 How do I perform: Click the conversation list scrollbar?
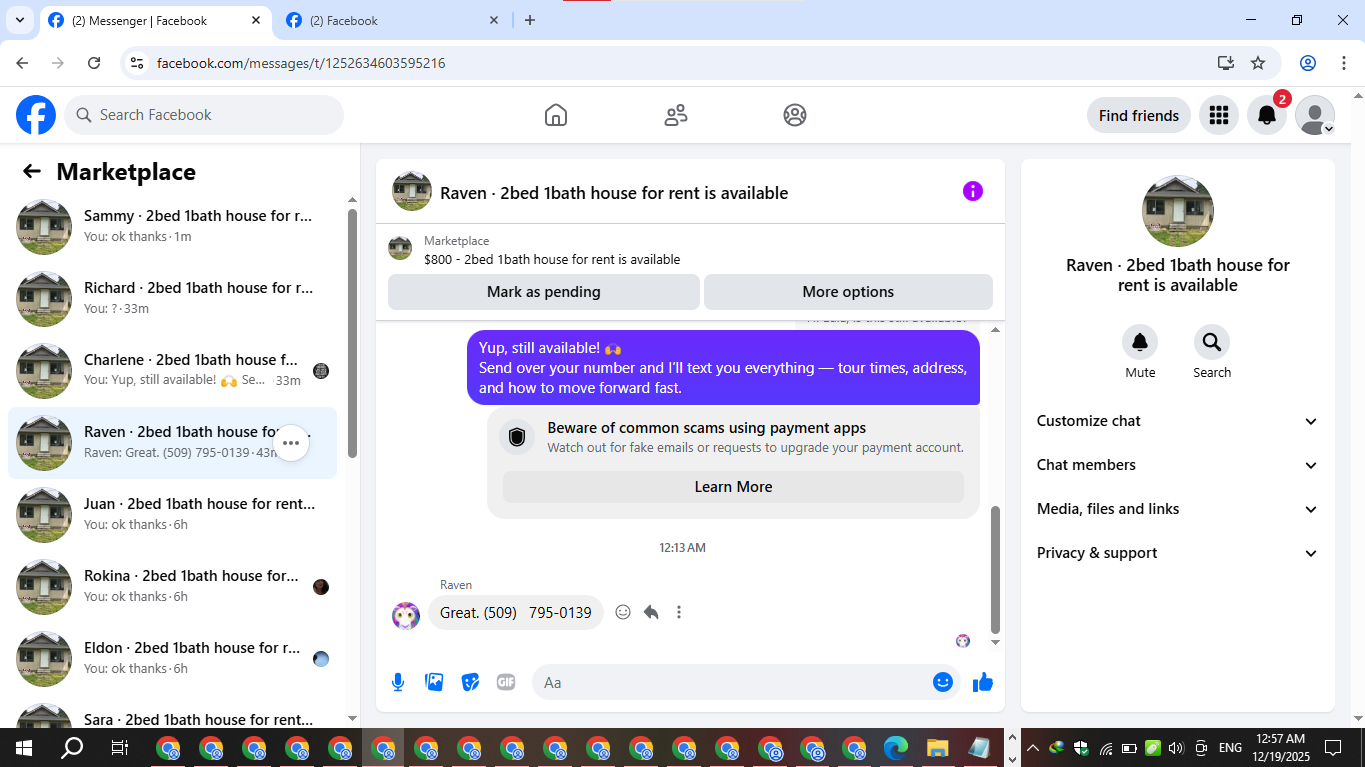point(352,332)
